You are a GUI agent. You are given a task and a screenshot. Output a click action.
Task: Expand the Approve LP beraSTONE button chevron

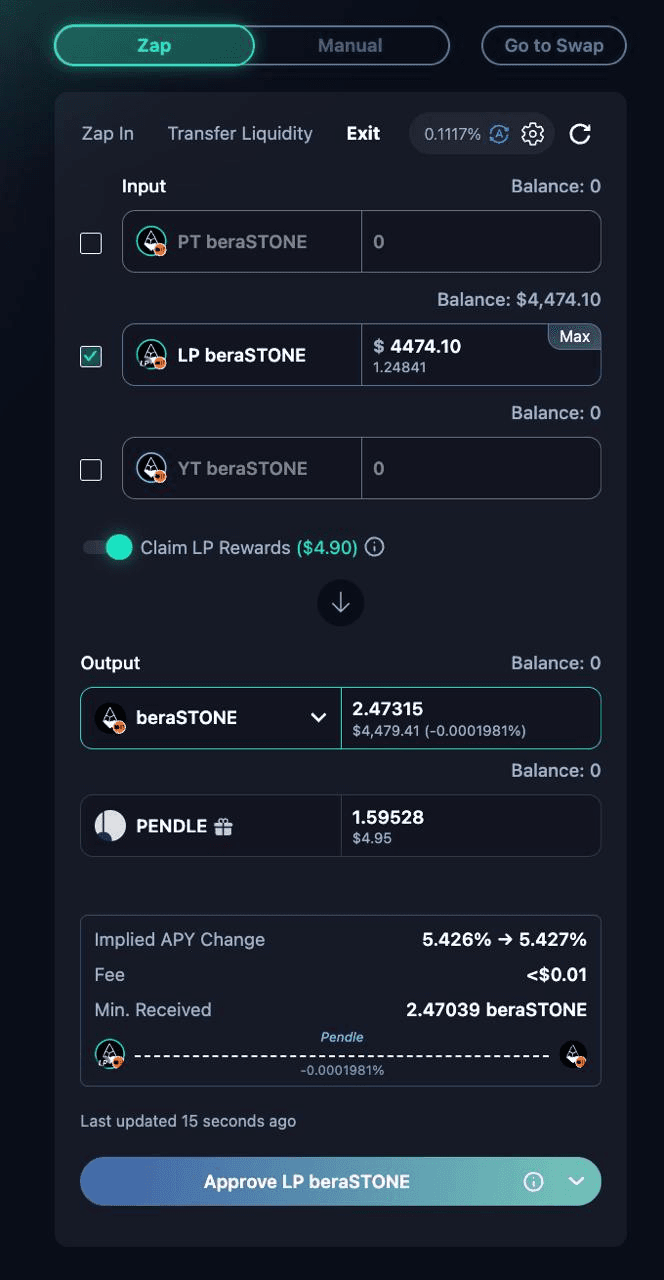577,1181
